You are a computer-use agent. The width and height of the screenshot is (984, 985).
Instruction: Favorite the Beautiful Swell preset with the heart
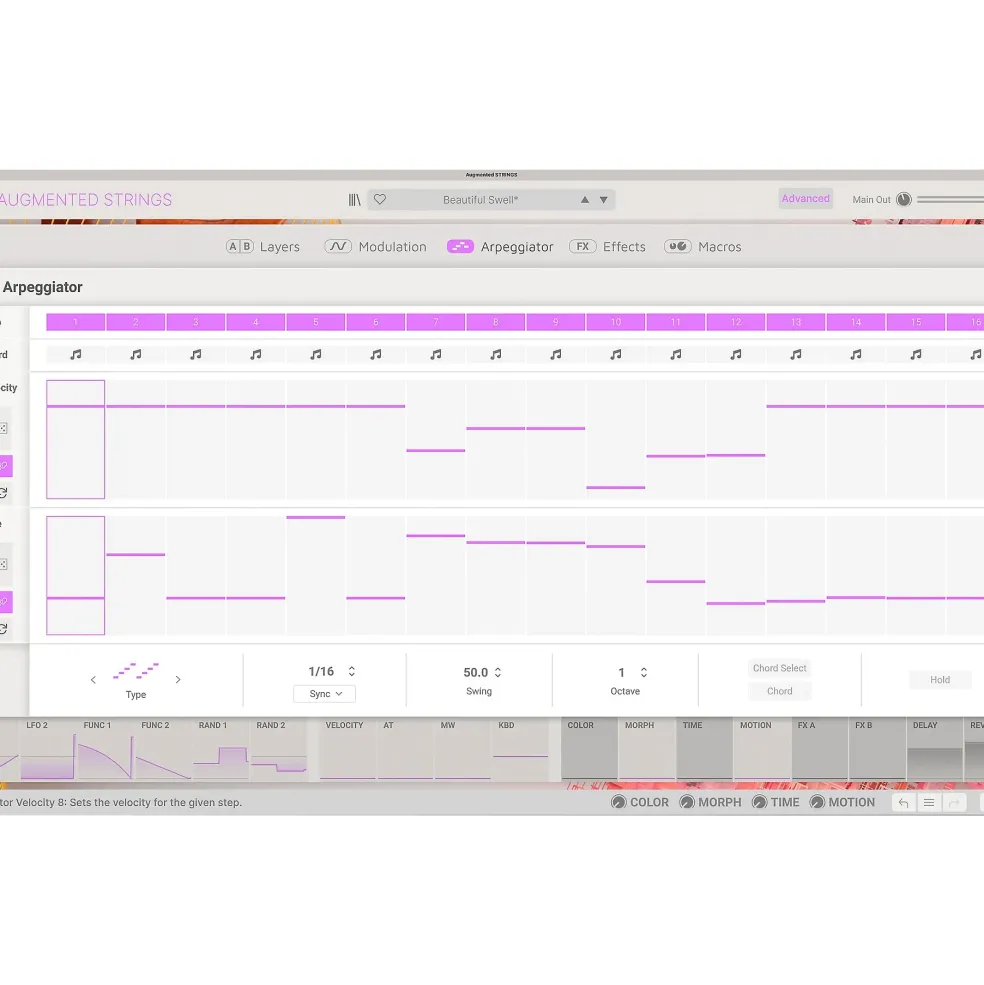tap(380, 200)
